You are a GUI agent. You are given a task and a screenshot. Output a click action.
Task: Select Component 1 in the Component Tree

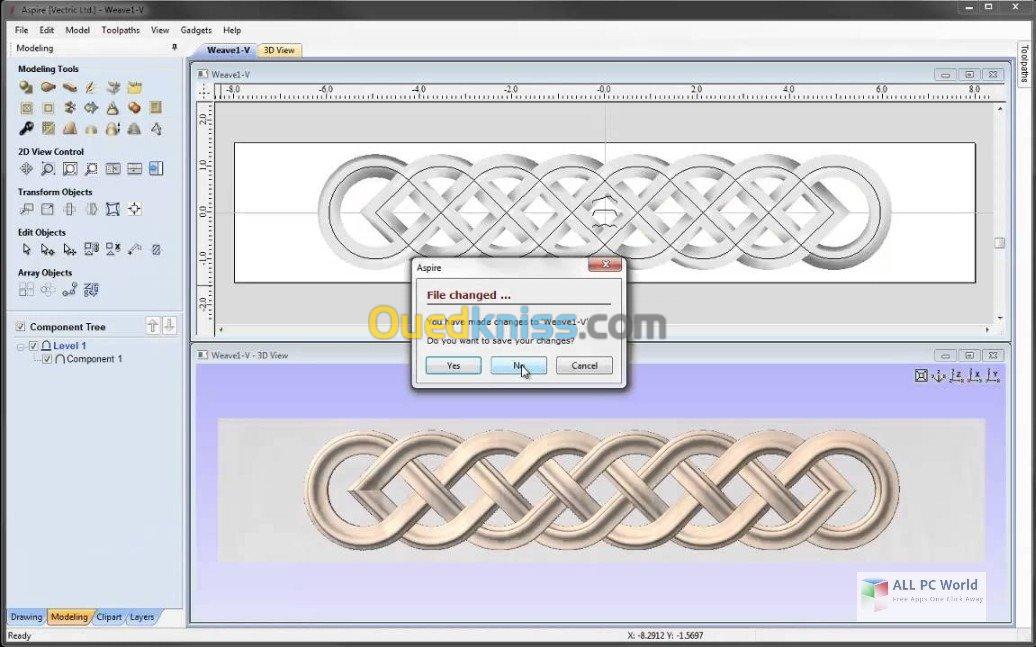[x=94, y=359]
